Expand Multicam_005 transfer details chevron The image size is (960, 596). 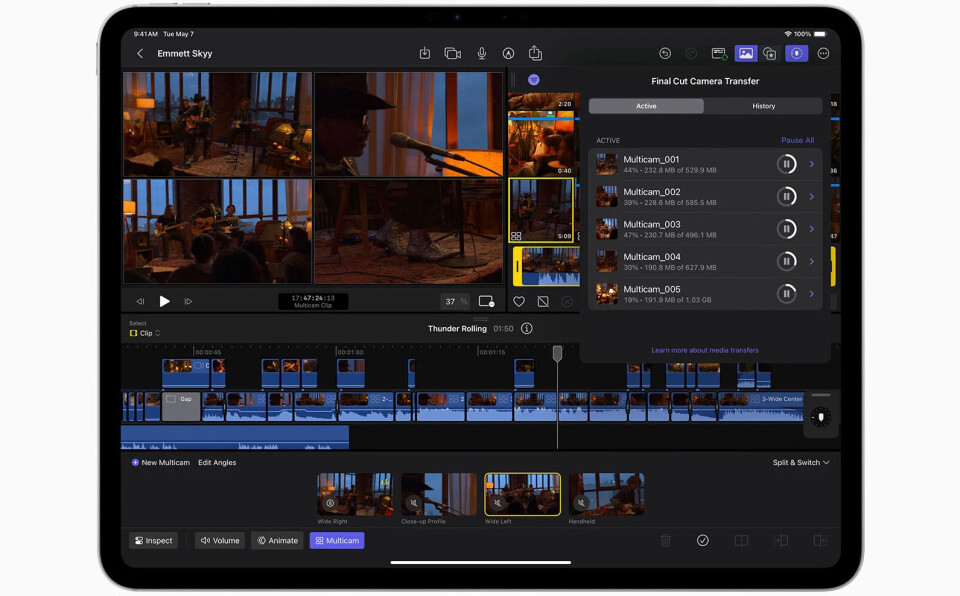point(811,294)
